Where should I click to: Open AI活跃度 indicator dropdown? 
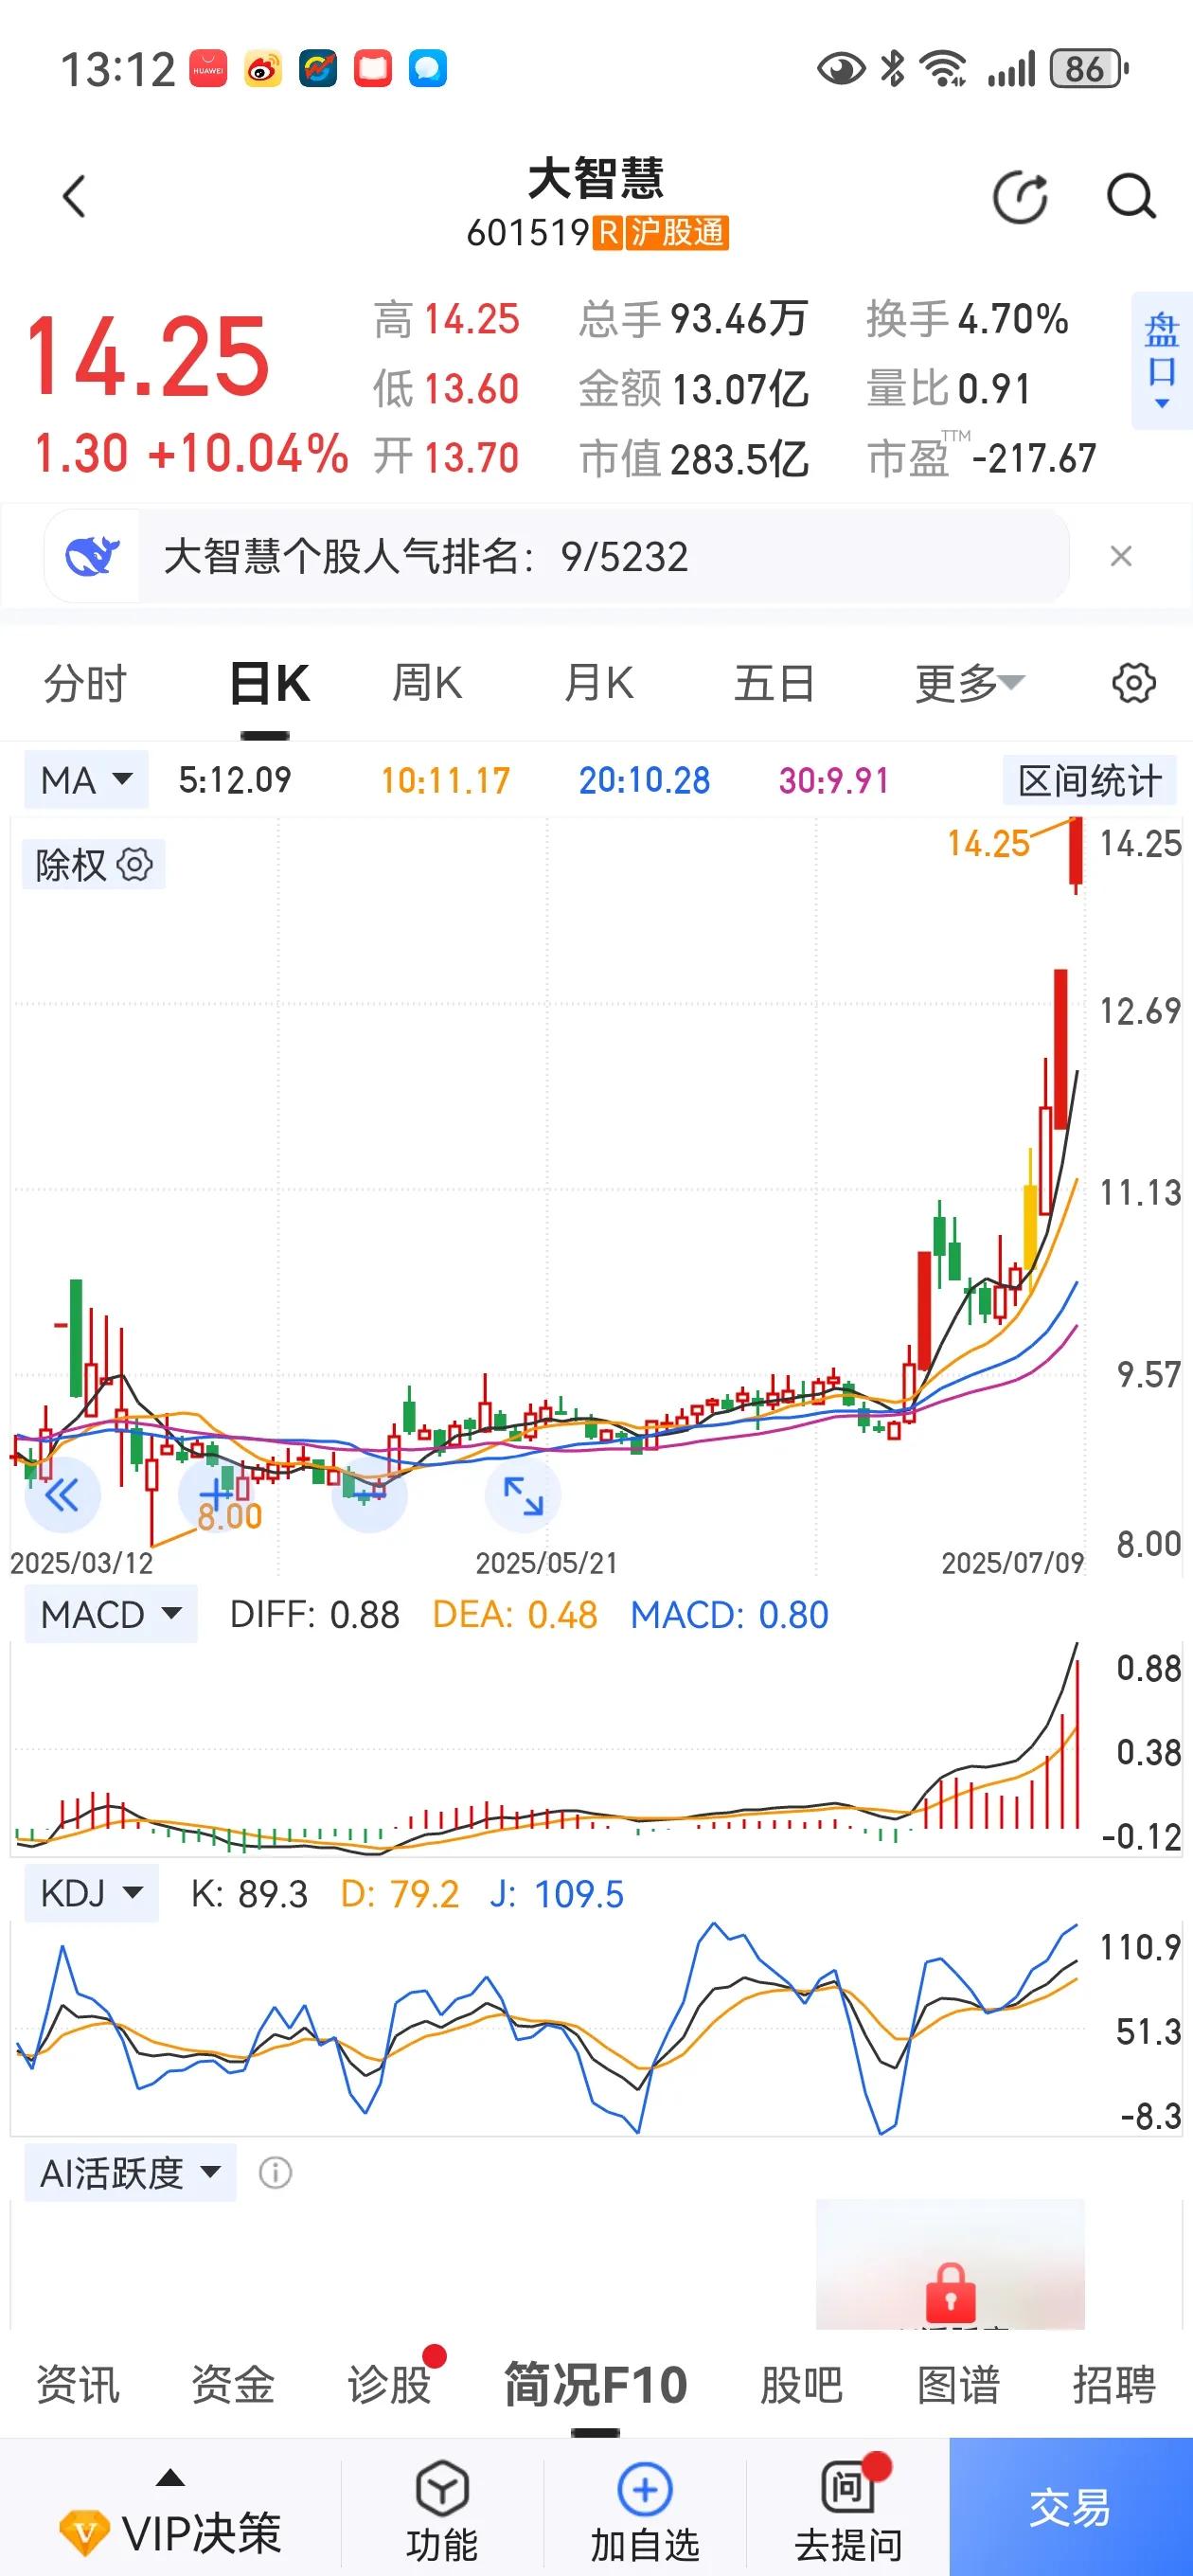[x=130, y=2172]
